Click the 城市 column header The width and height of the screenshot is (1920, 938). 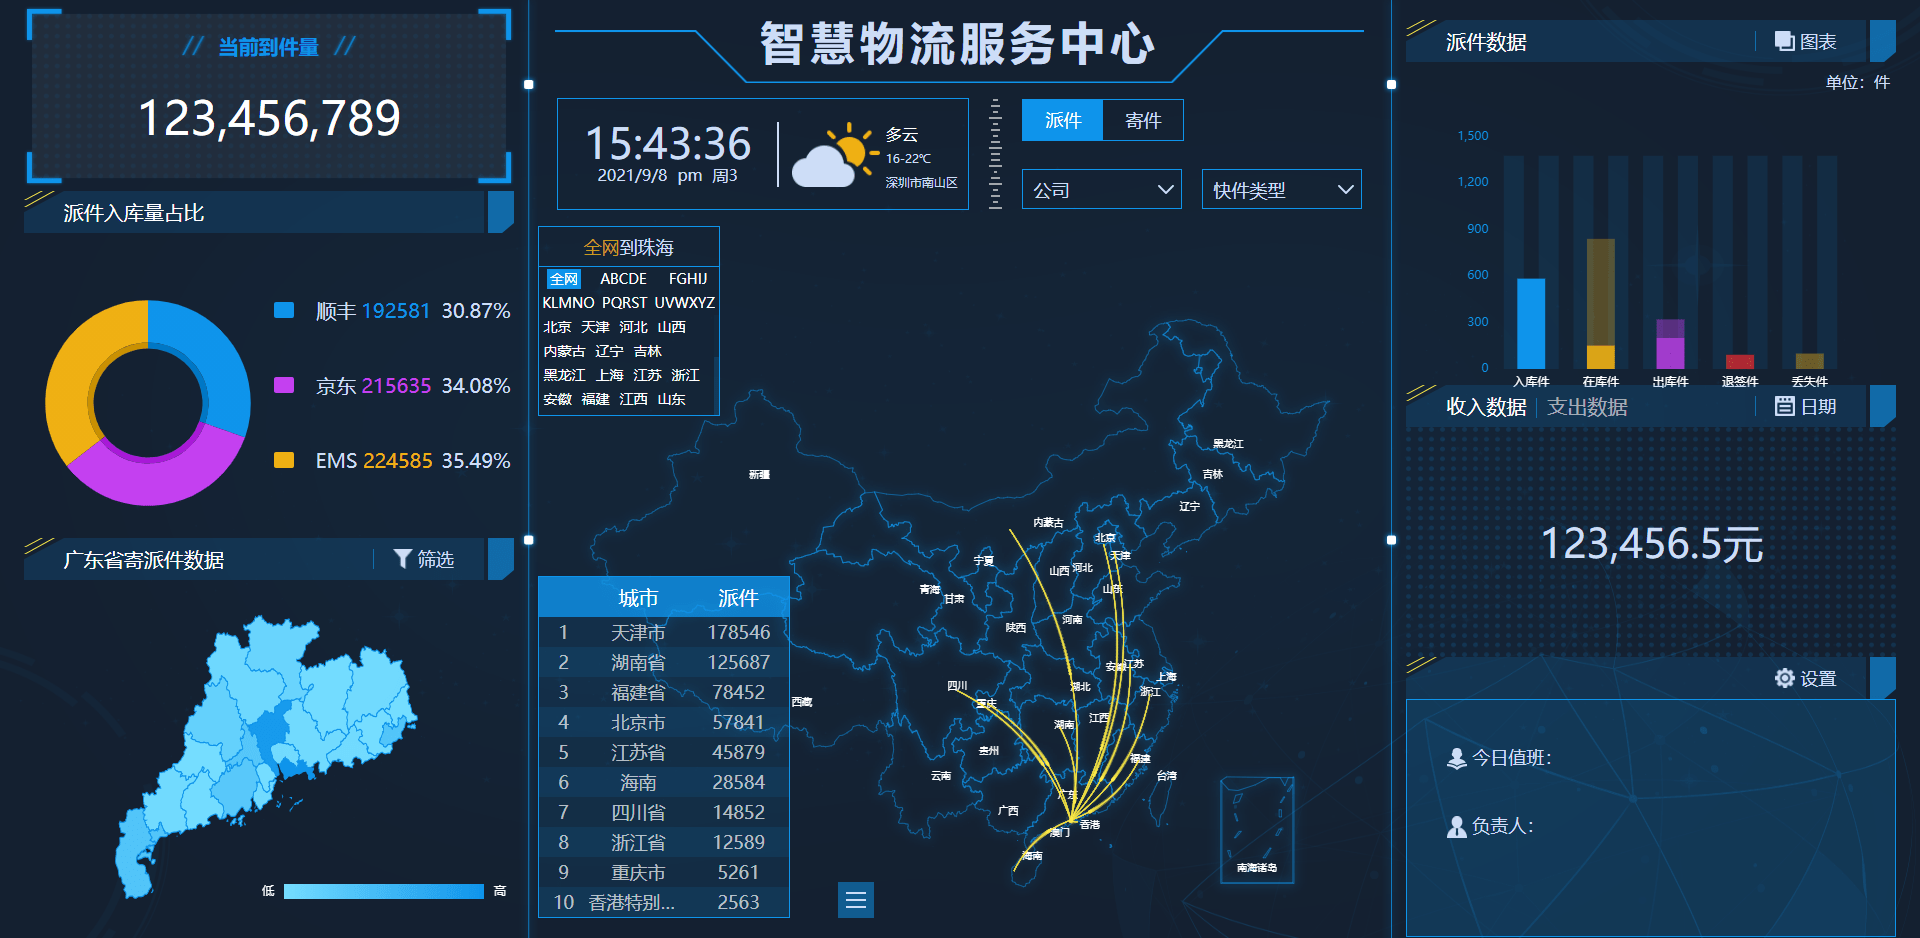point(638,598)
